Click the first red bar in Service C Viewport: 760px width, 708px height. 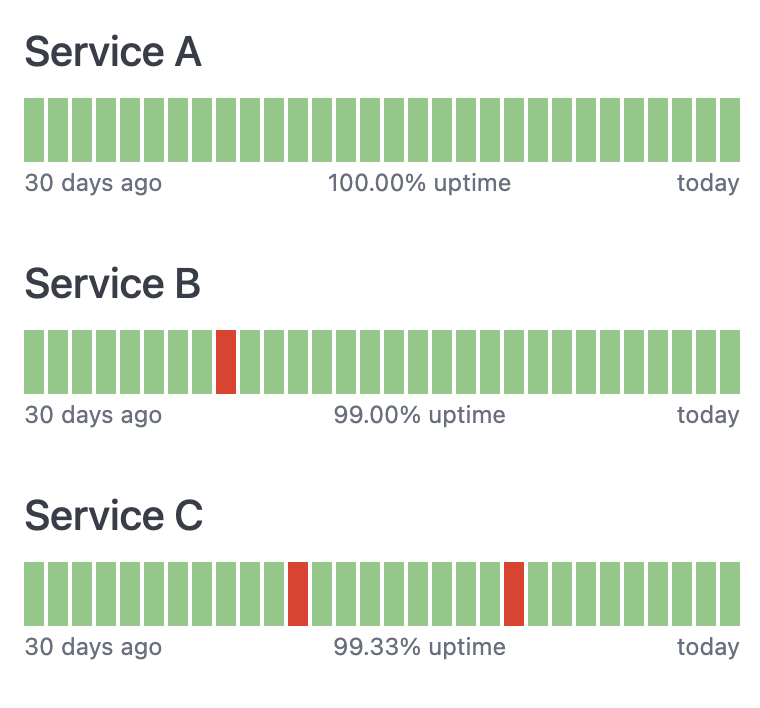tap(298, 594)
